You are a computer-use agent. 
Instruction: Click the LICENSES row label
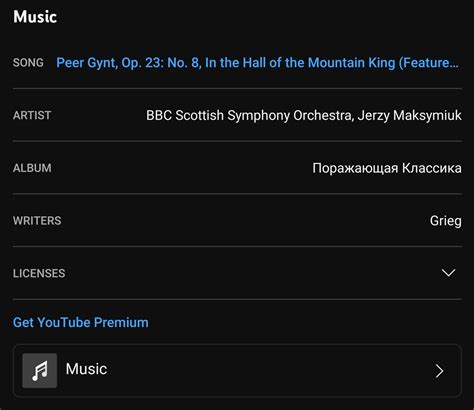(39, 273)
